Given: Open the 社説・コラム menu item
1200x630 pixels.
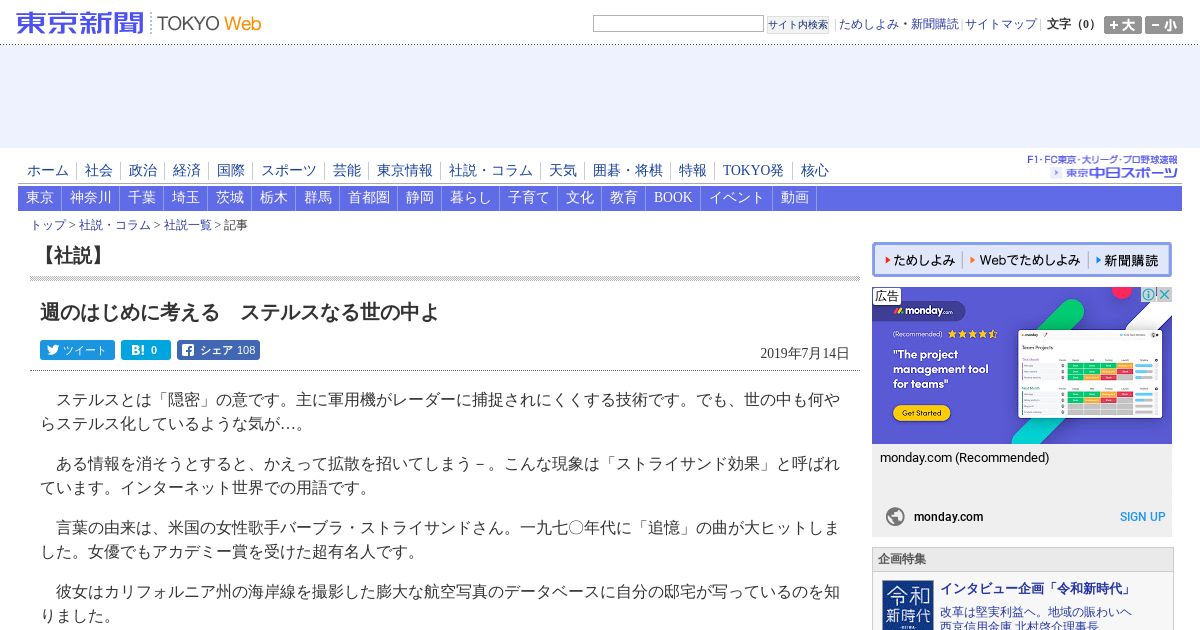Looking at the screenshot, I should (491, 171).
